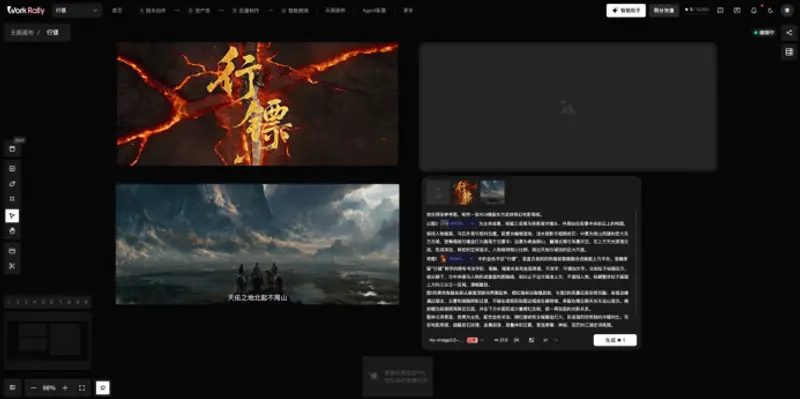Click the topmost left toolbar window icon
The image size is (800, 399).
(12, 149)
